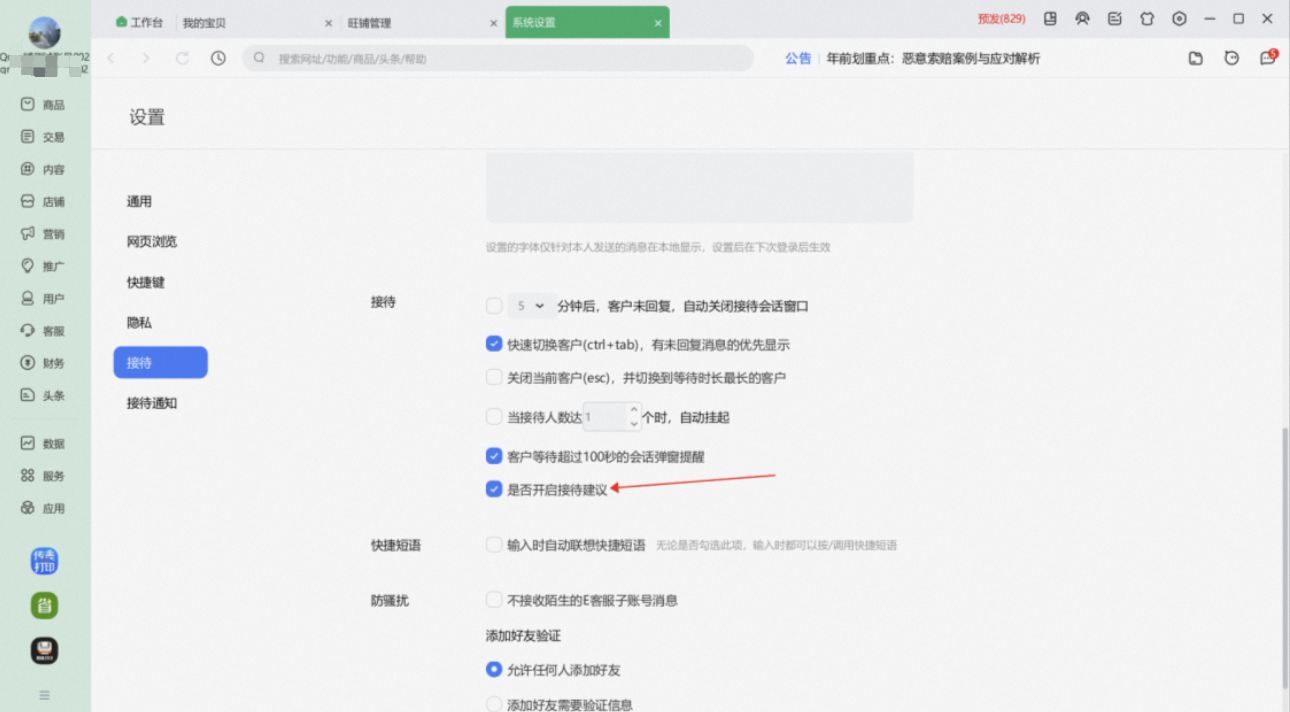1290x712 pixels.
Task: Open the shirt skin/theme icon
Action: coord(1147,19)
